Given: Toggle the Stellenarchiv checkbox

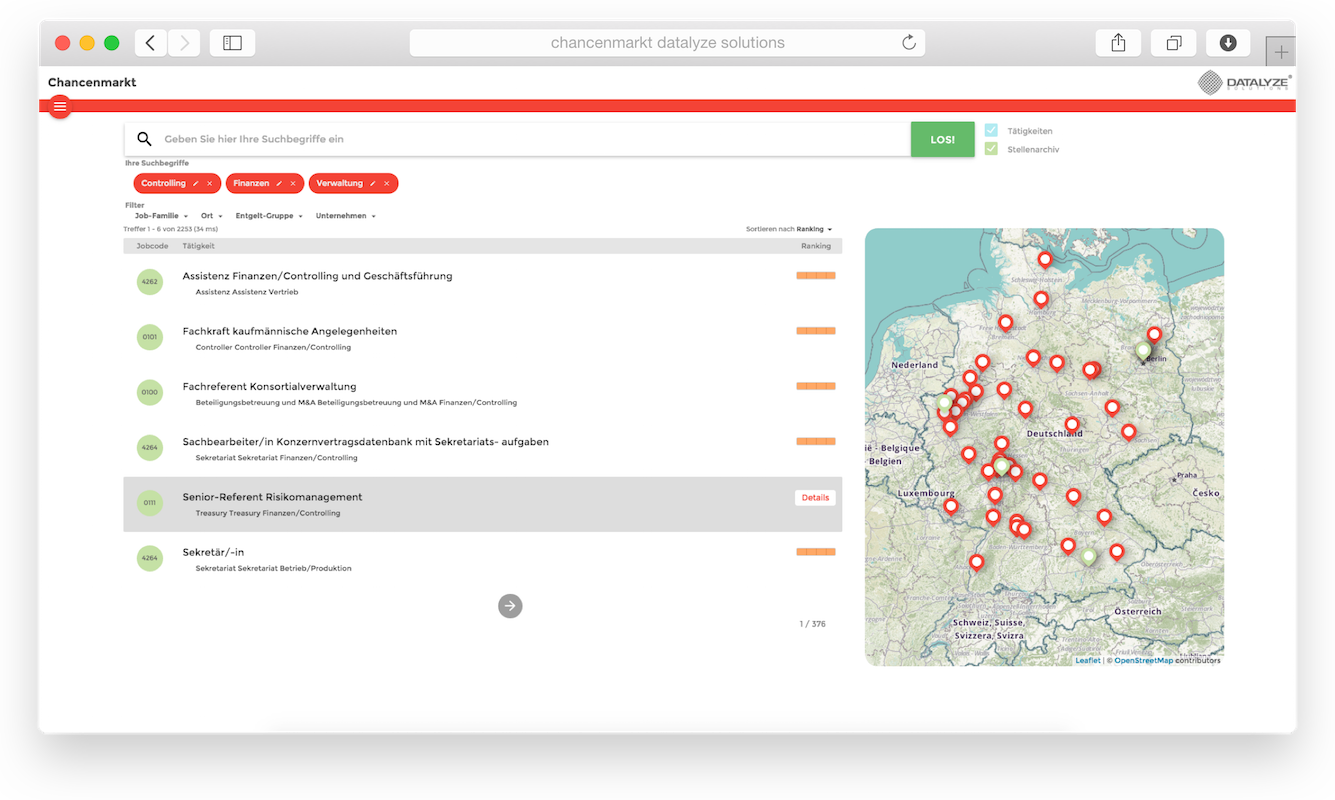Looking at the screenshot, I should click(x=991, y=149).
